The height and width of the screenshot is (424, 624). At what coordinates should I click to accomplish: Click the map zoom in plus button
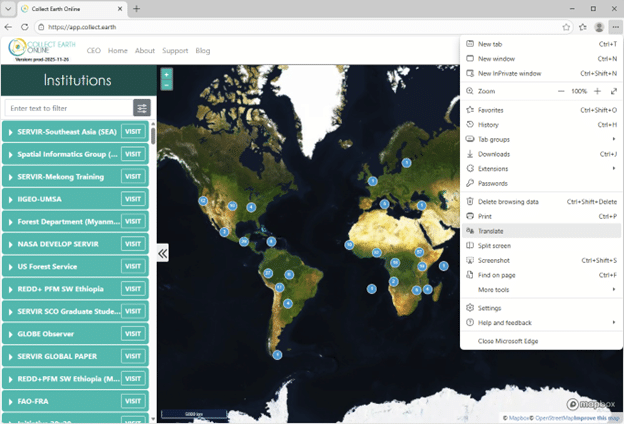(x=166, y=74)
